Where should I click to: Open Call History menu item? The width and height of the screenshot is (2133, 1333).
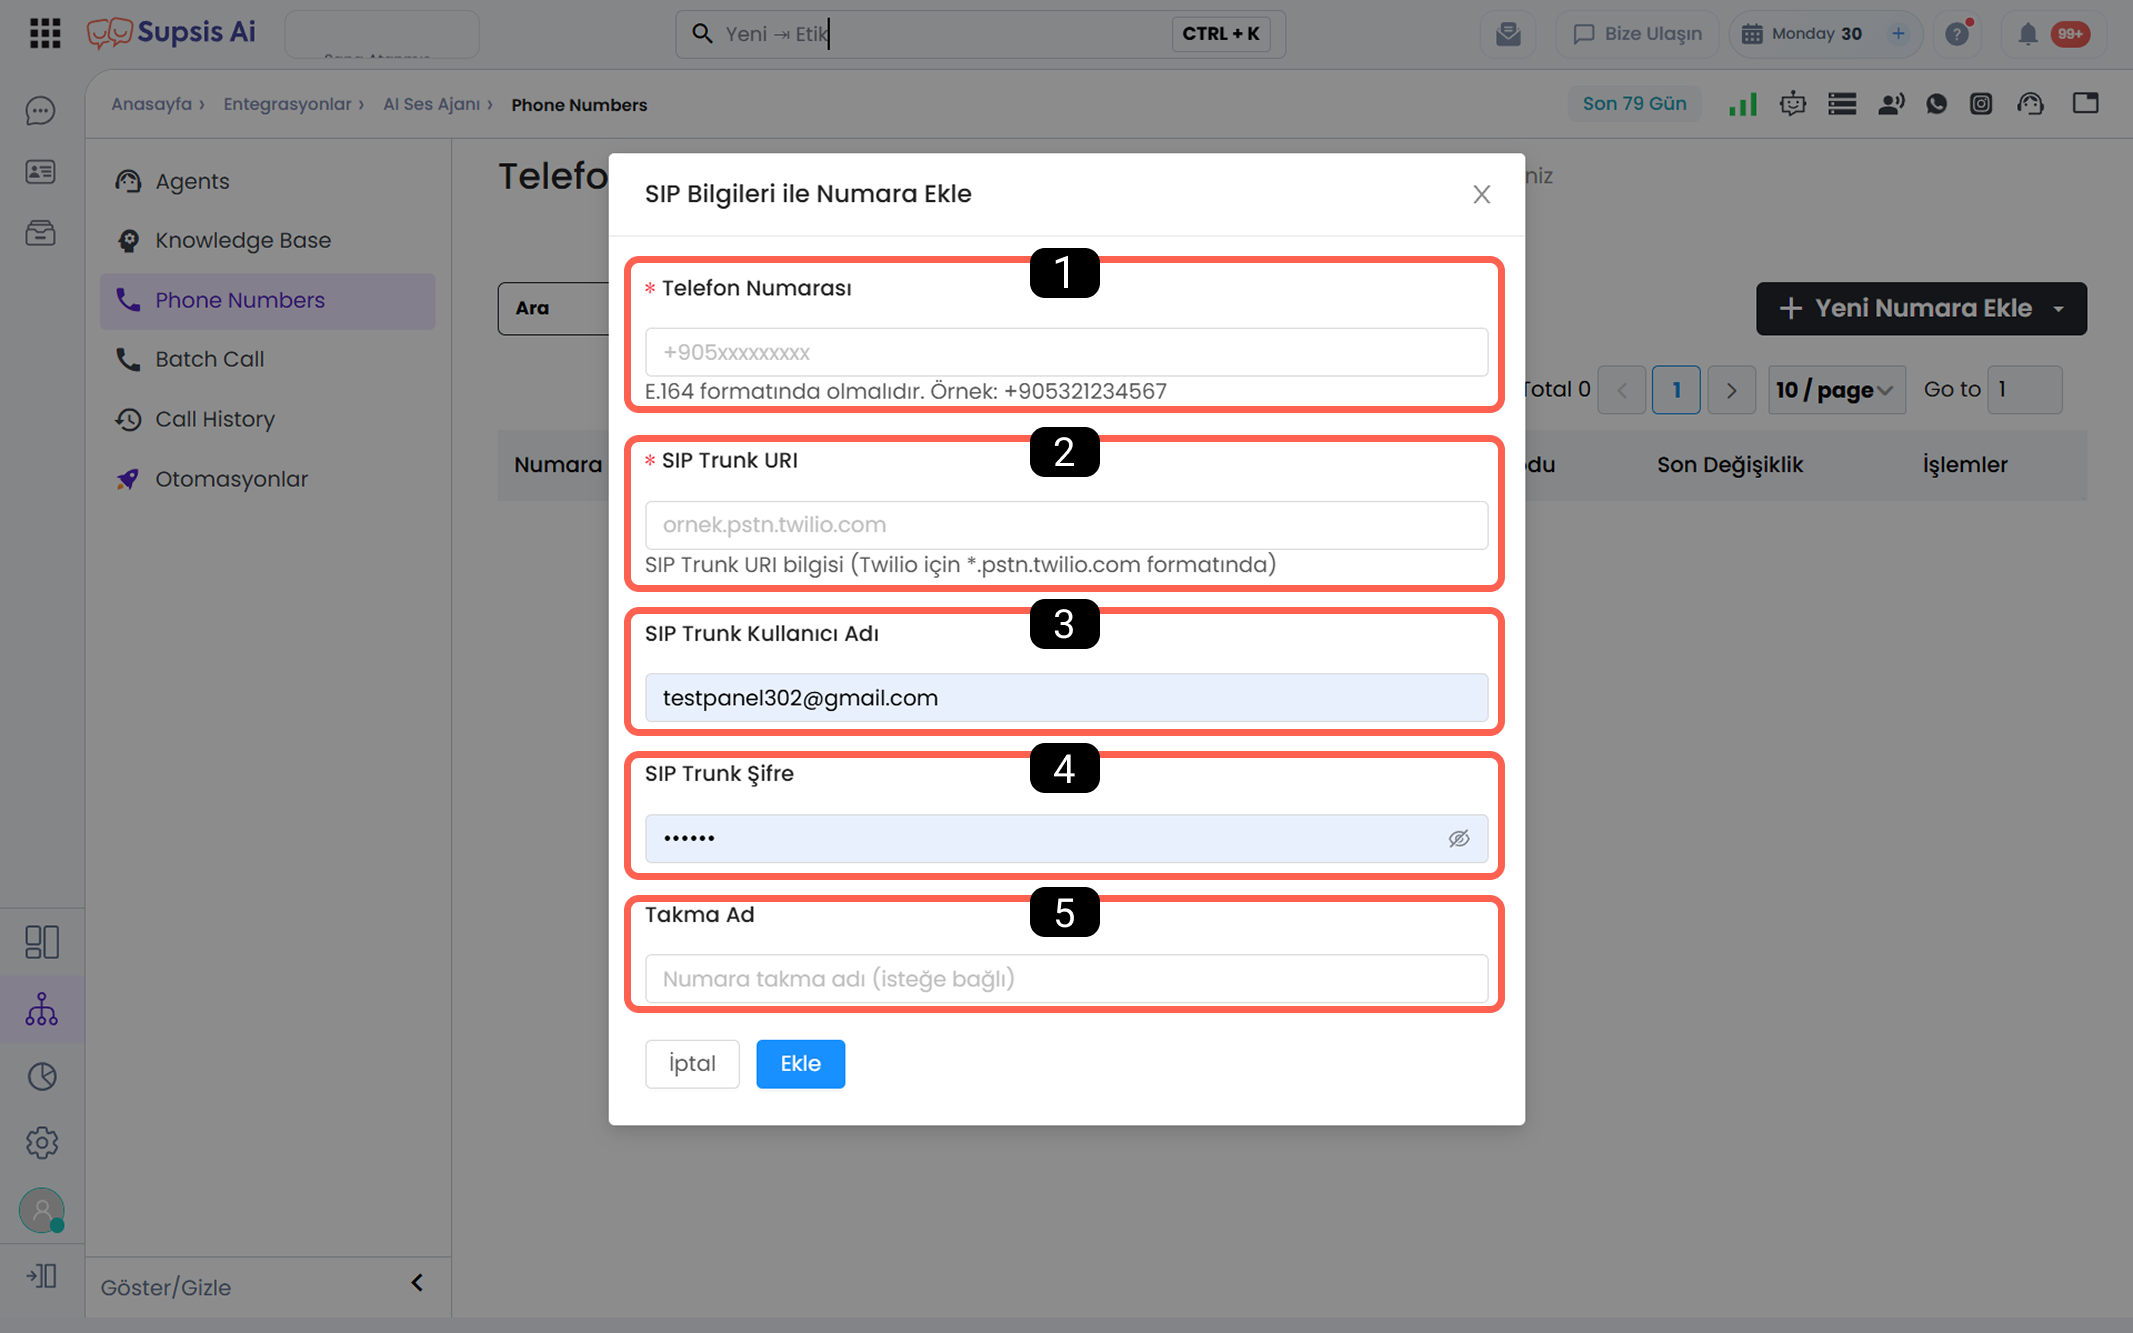click(267, 419)
